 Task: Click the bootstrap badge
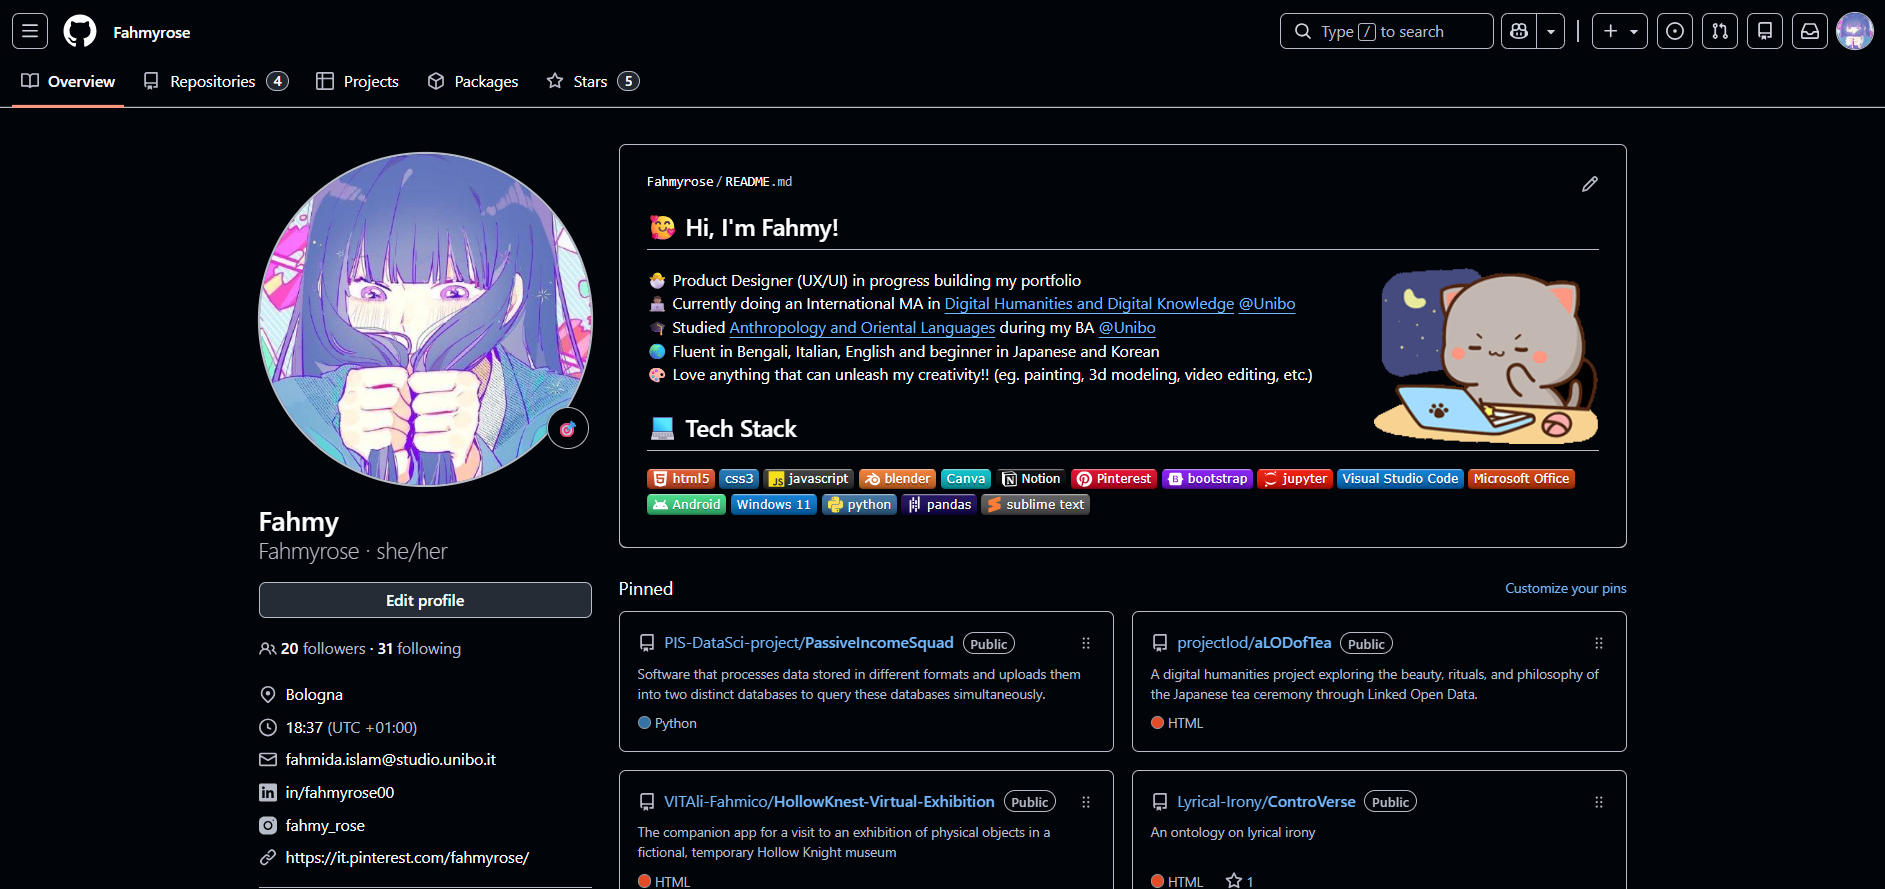coord(1207,478)
